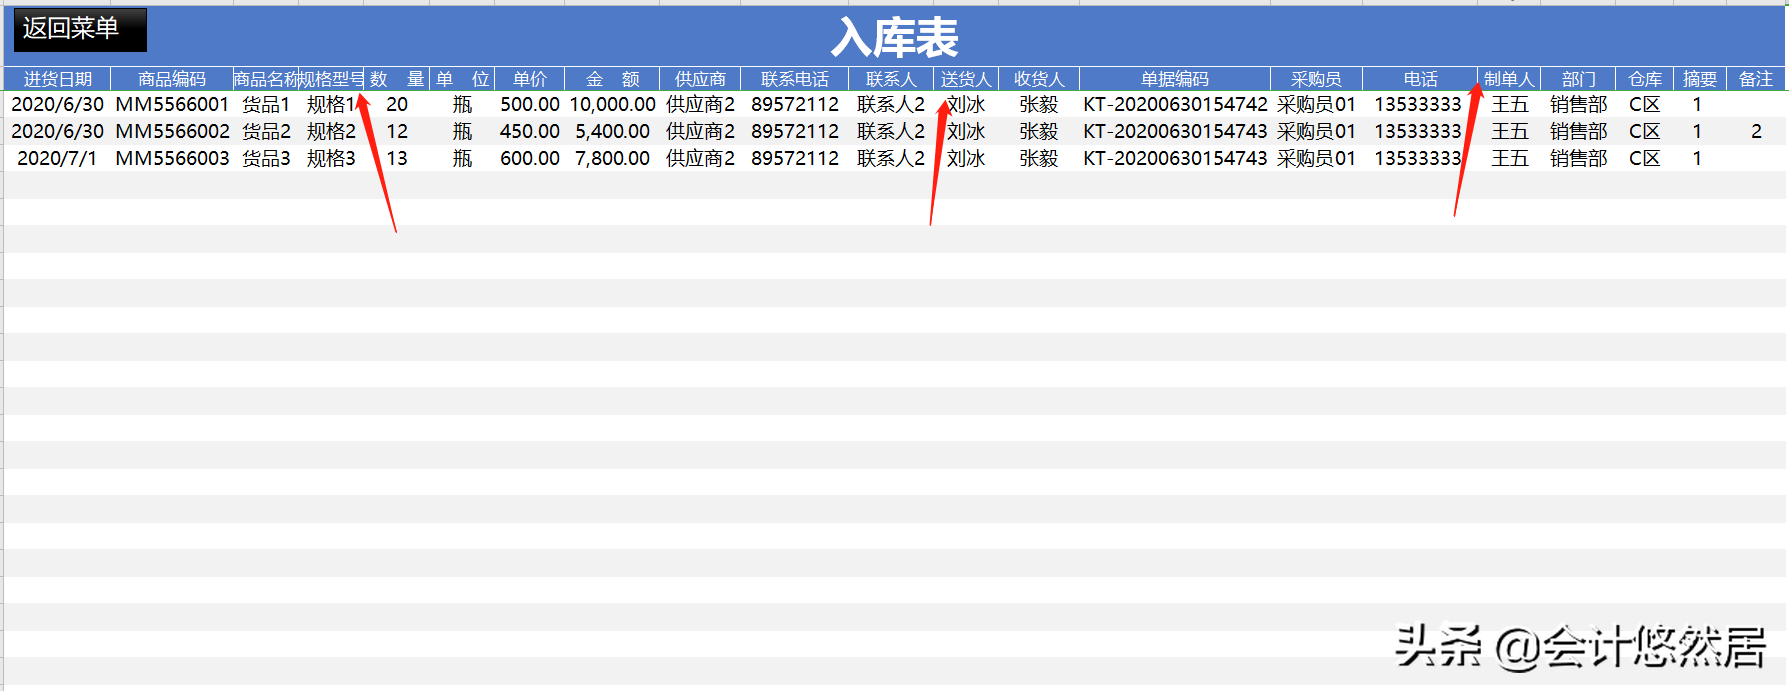This screenshot has width=1789, height=691.
Task: Click the 规格3 cell
Action: pos(331,158)
